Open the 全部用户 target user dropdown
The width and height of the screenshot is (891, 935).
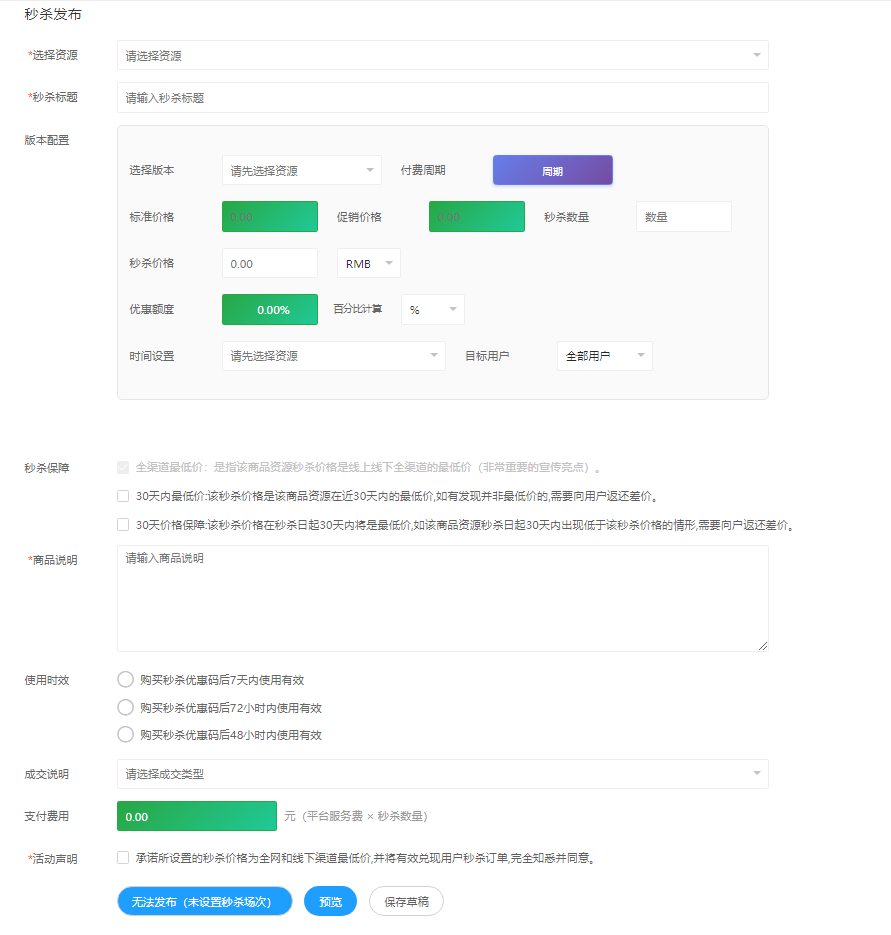(604, 356)
